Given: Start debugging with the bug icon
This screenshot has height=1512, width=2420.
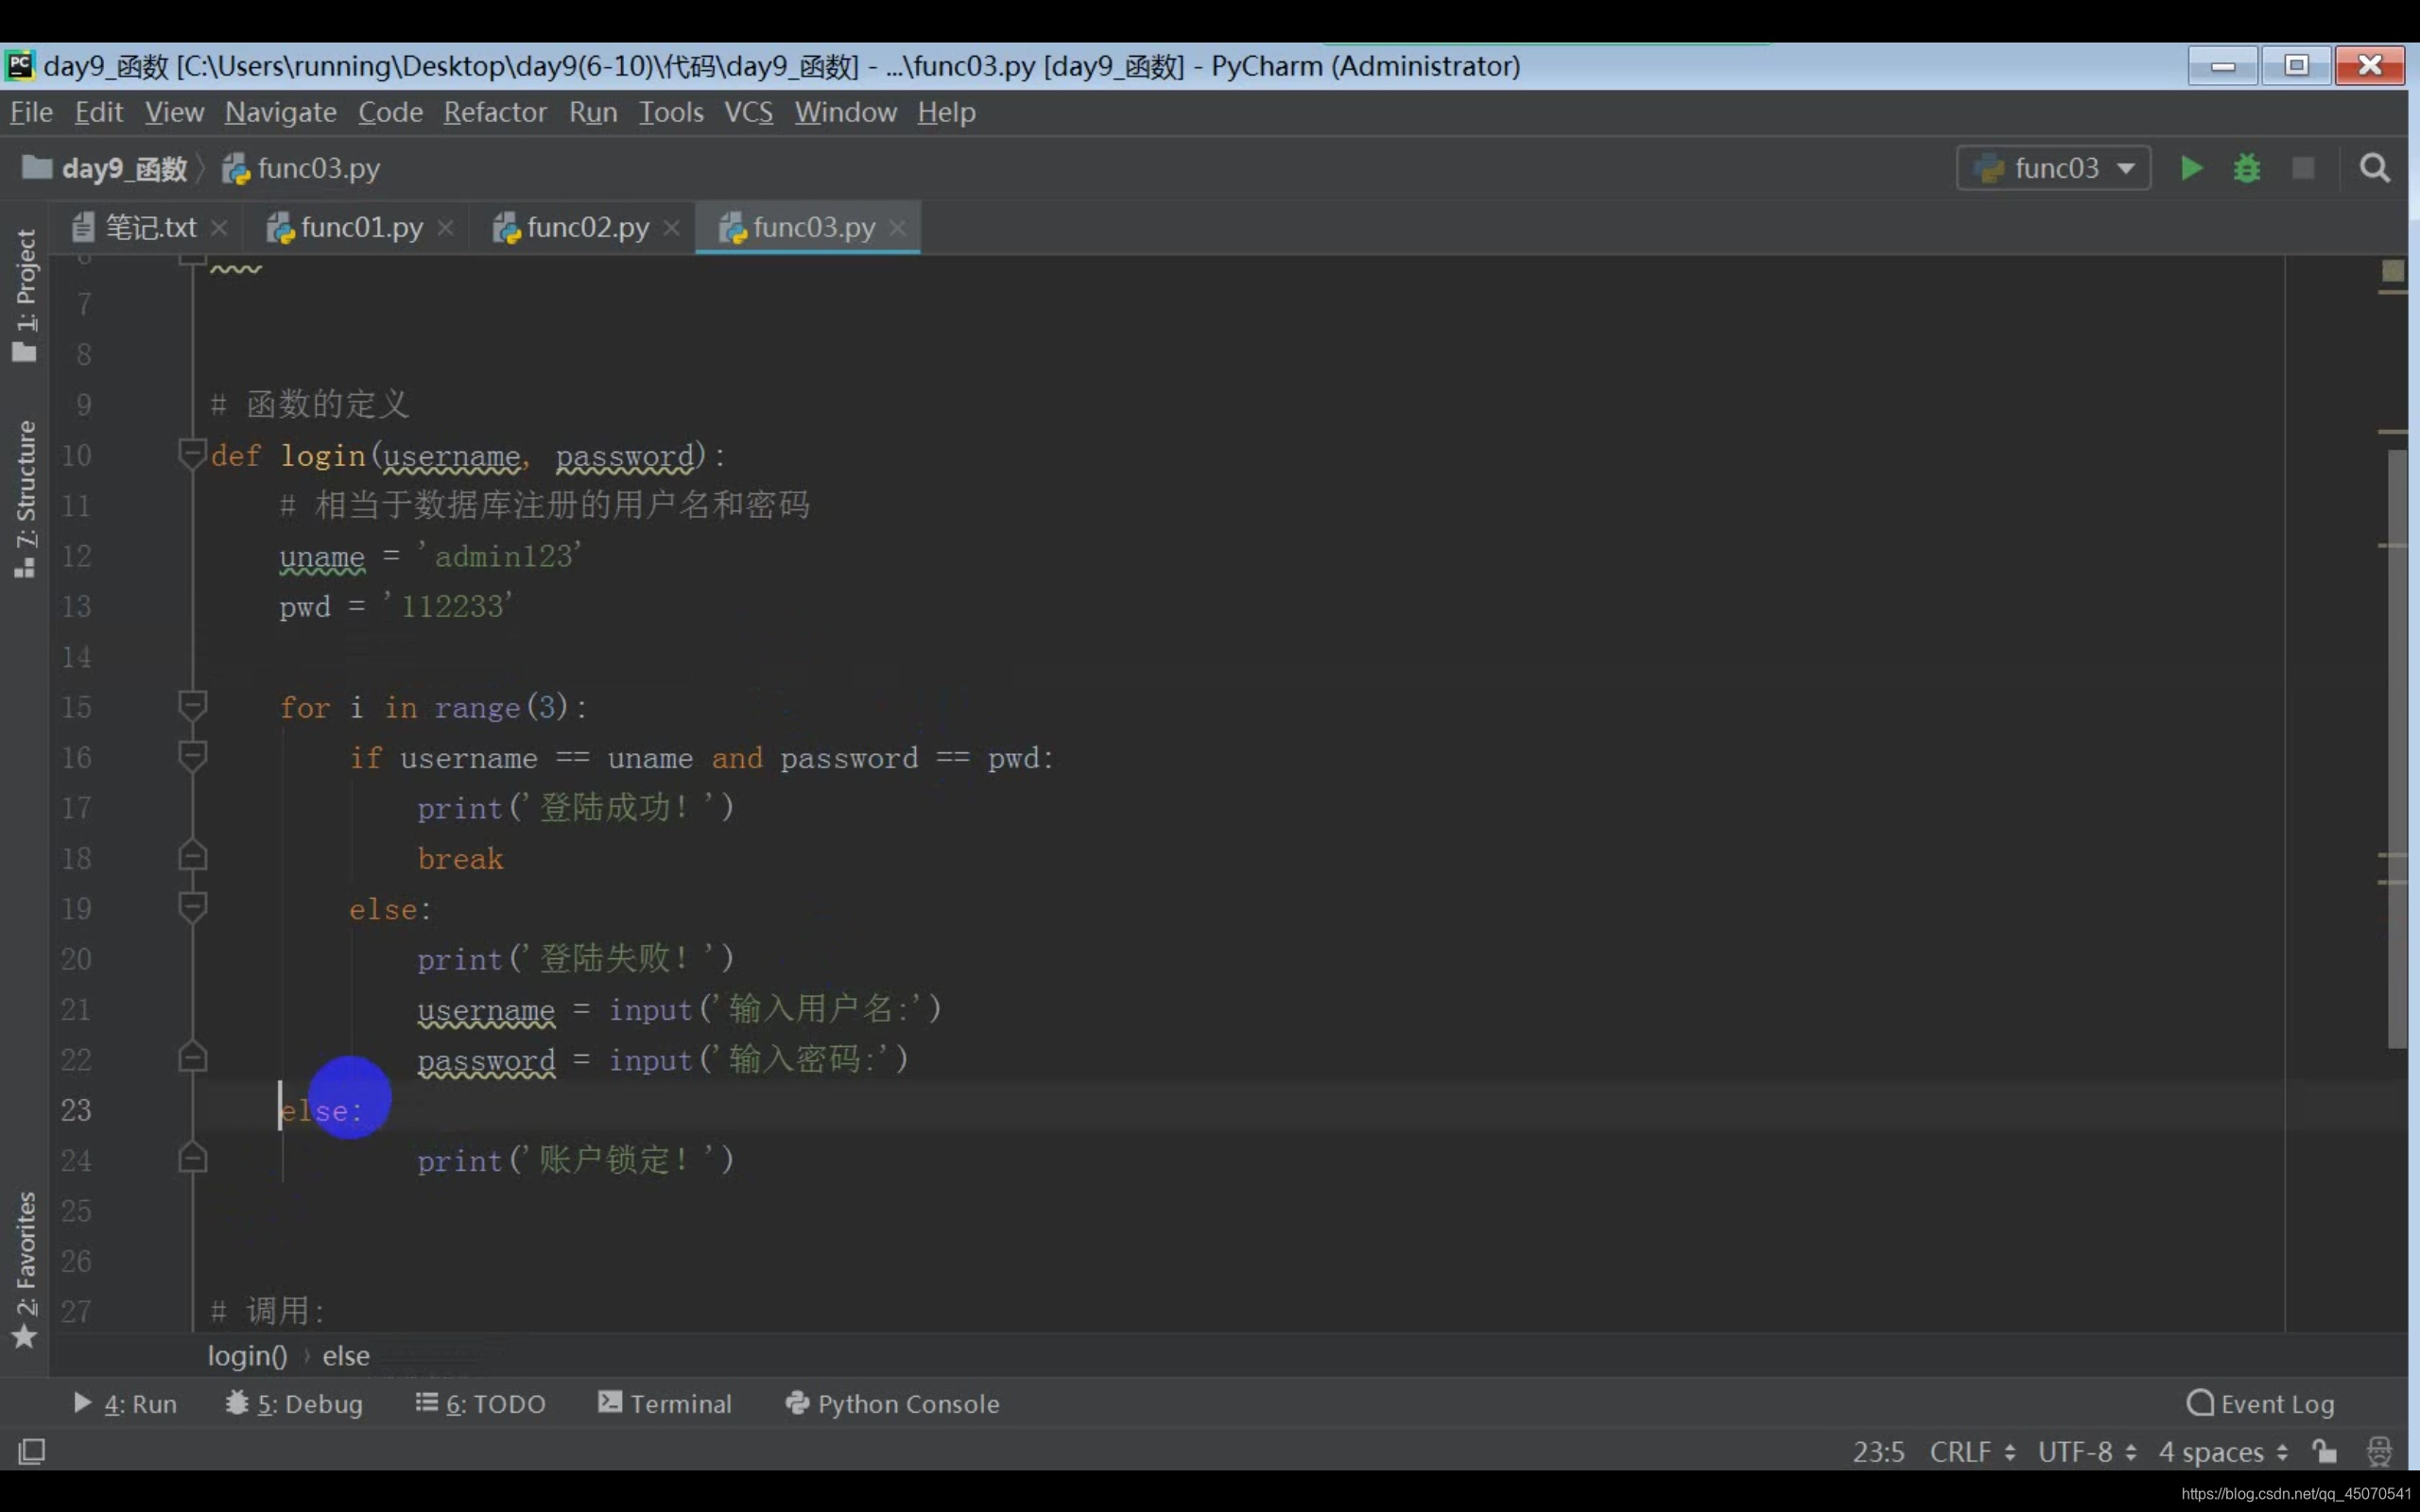Looking at the screenshot, I should click(x=2247, y=168).
